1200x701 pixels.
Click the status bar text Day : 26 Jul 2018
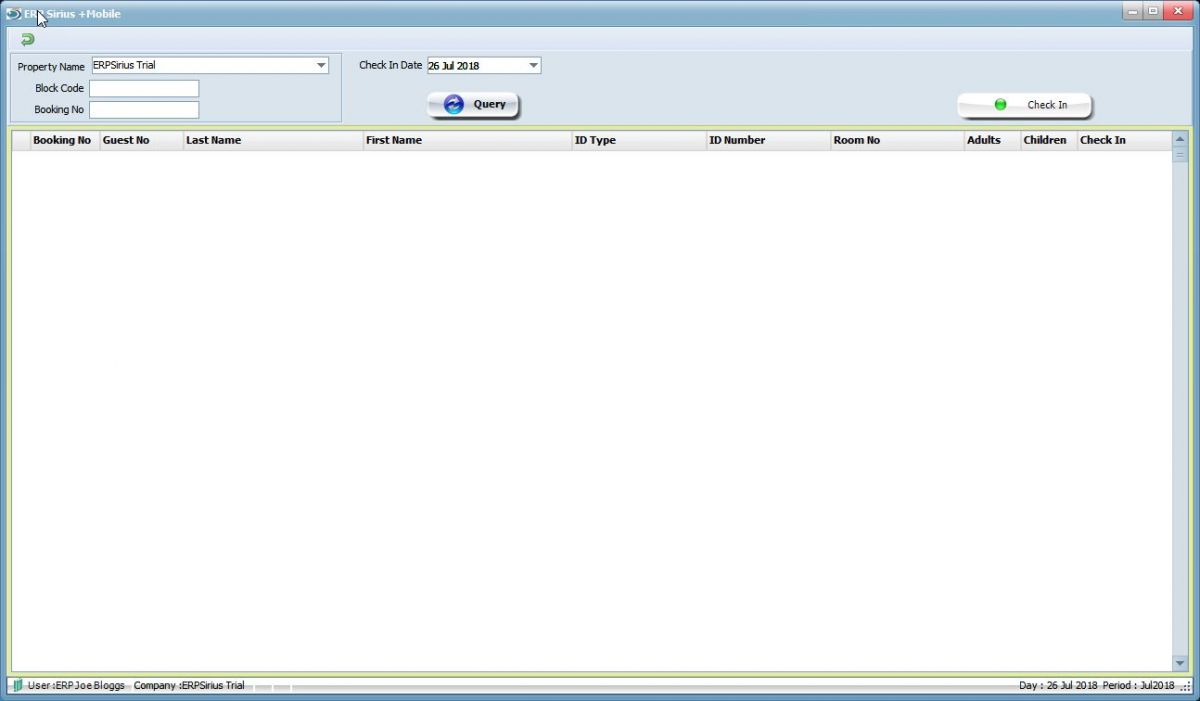coord(1058,686)
